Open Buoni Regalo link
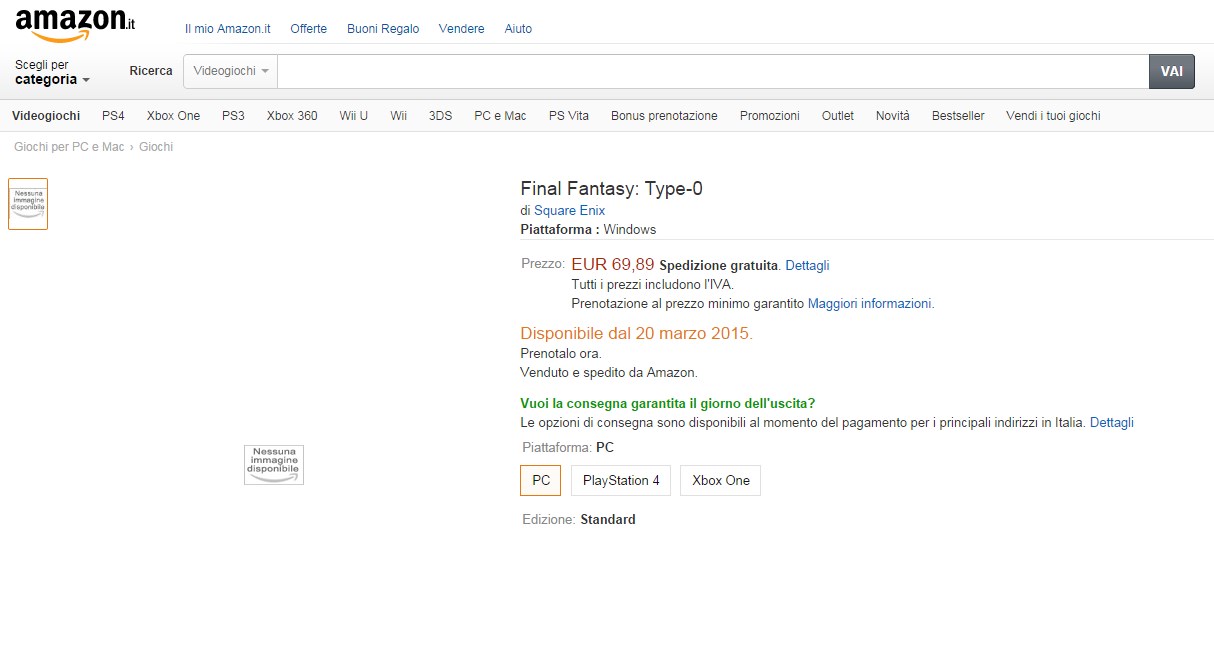The image size is (1214, 653). click(x=383, y=29)
